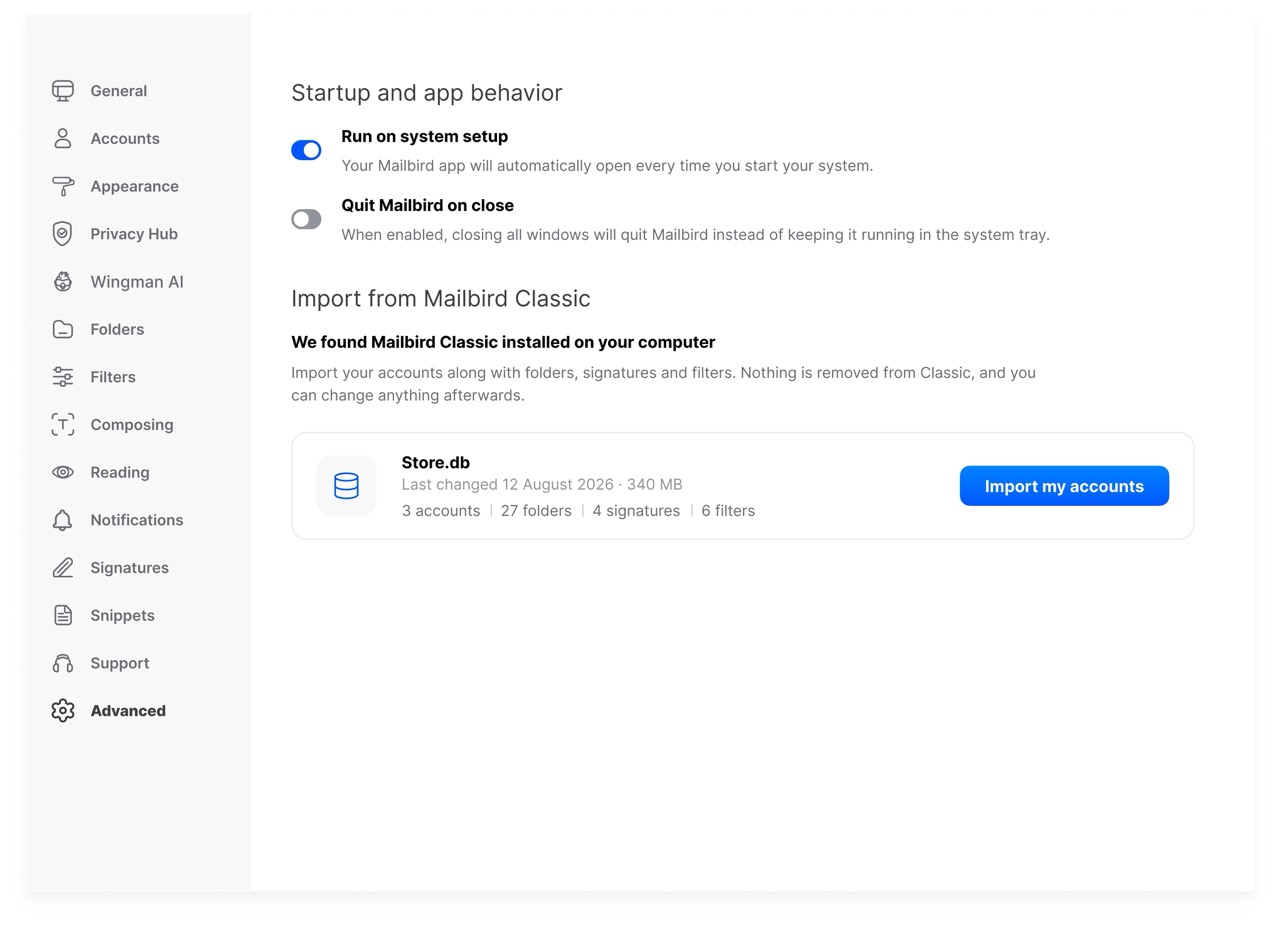Enable Quit Mailbird on close toggle
Viewport: 1280px width, 929px height.
pos(306,219)
